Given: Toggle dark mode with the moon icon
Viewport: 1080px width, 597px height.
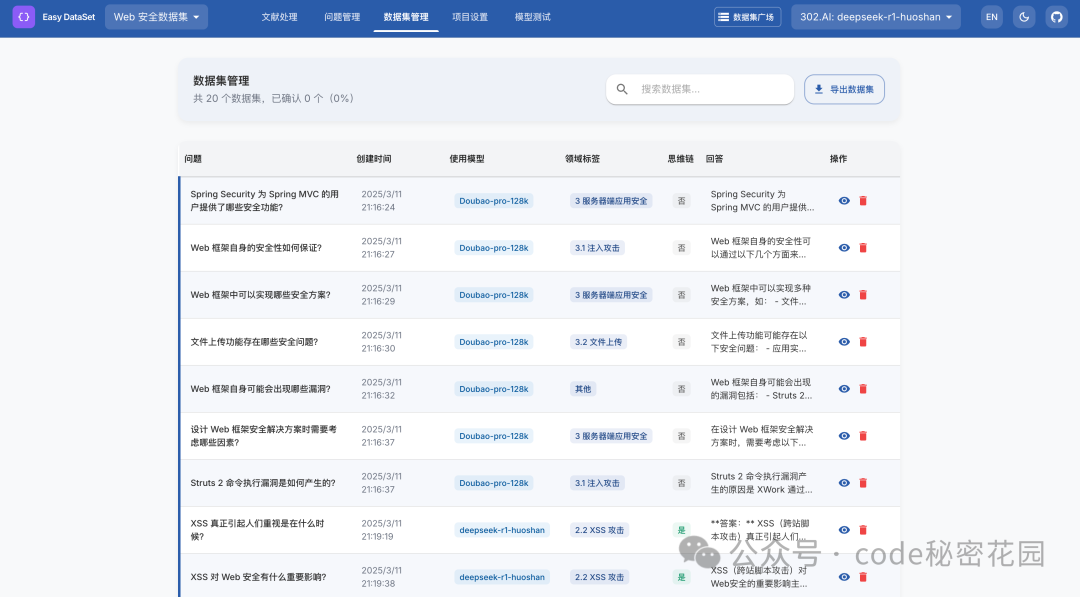Looking at the screenshot, I should (x=1024, y=17).
